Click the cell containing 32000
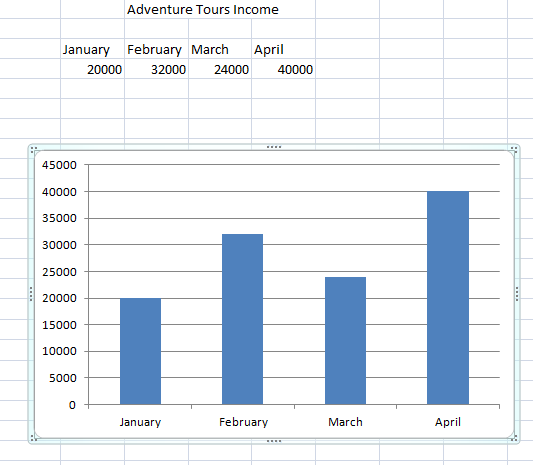Image resolution: width=533 pixels, height=465 pixels. pyautogui.click(x=156, y=69)
